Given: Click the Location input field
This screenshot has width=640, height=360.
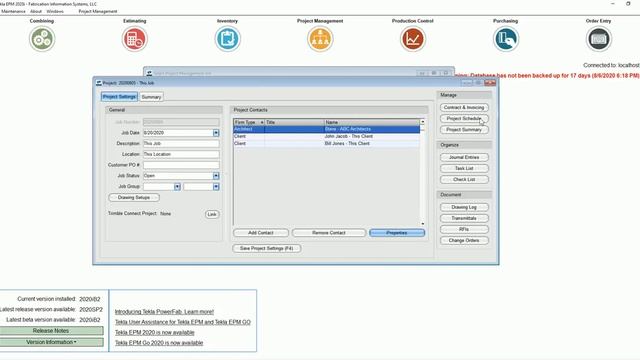Looking at the screenshot, I should coord(181,154).
